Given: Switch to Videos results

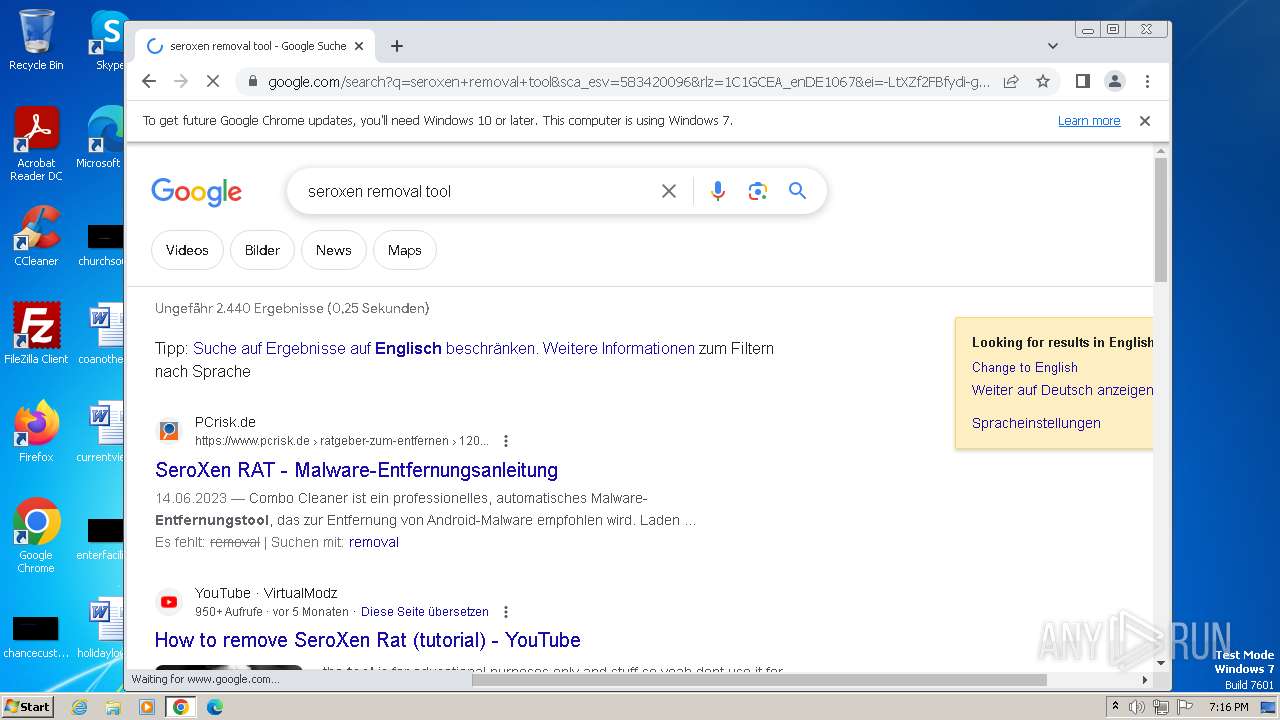Looking at the screenshot, I should 187,250.
